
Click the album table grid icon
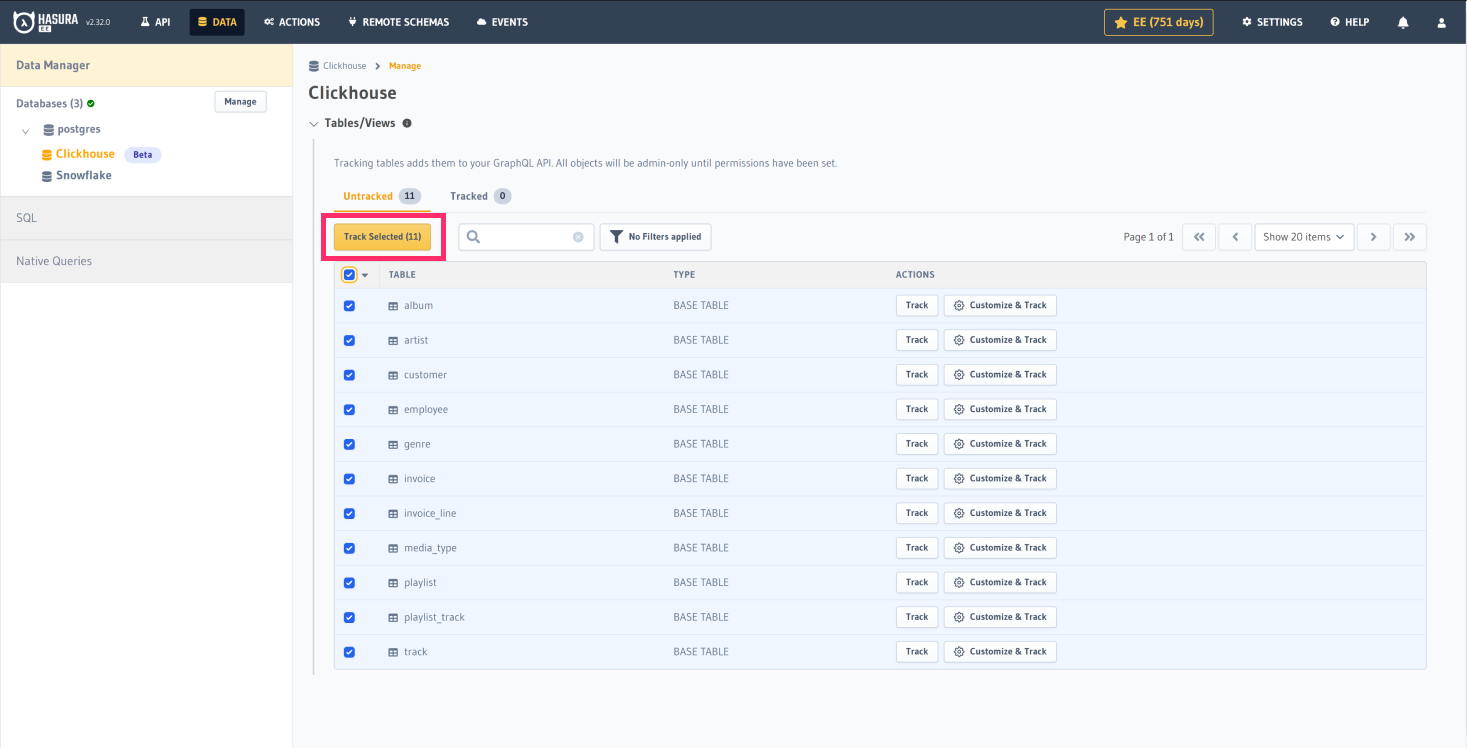click(x=393, y=306)
